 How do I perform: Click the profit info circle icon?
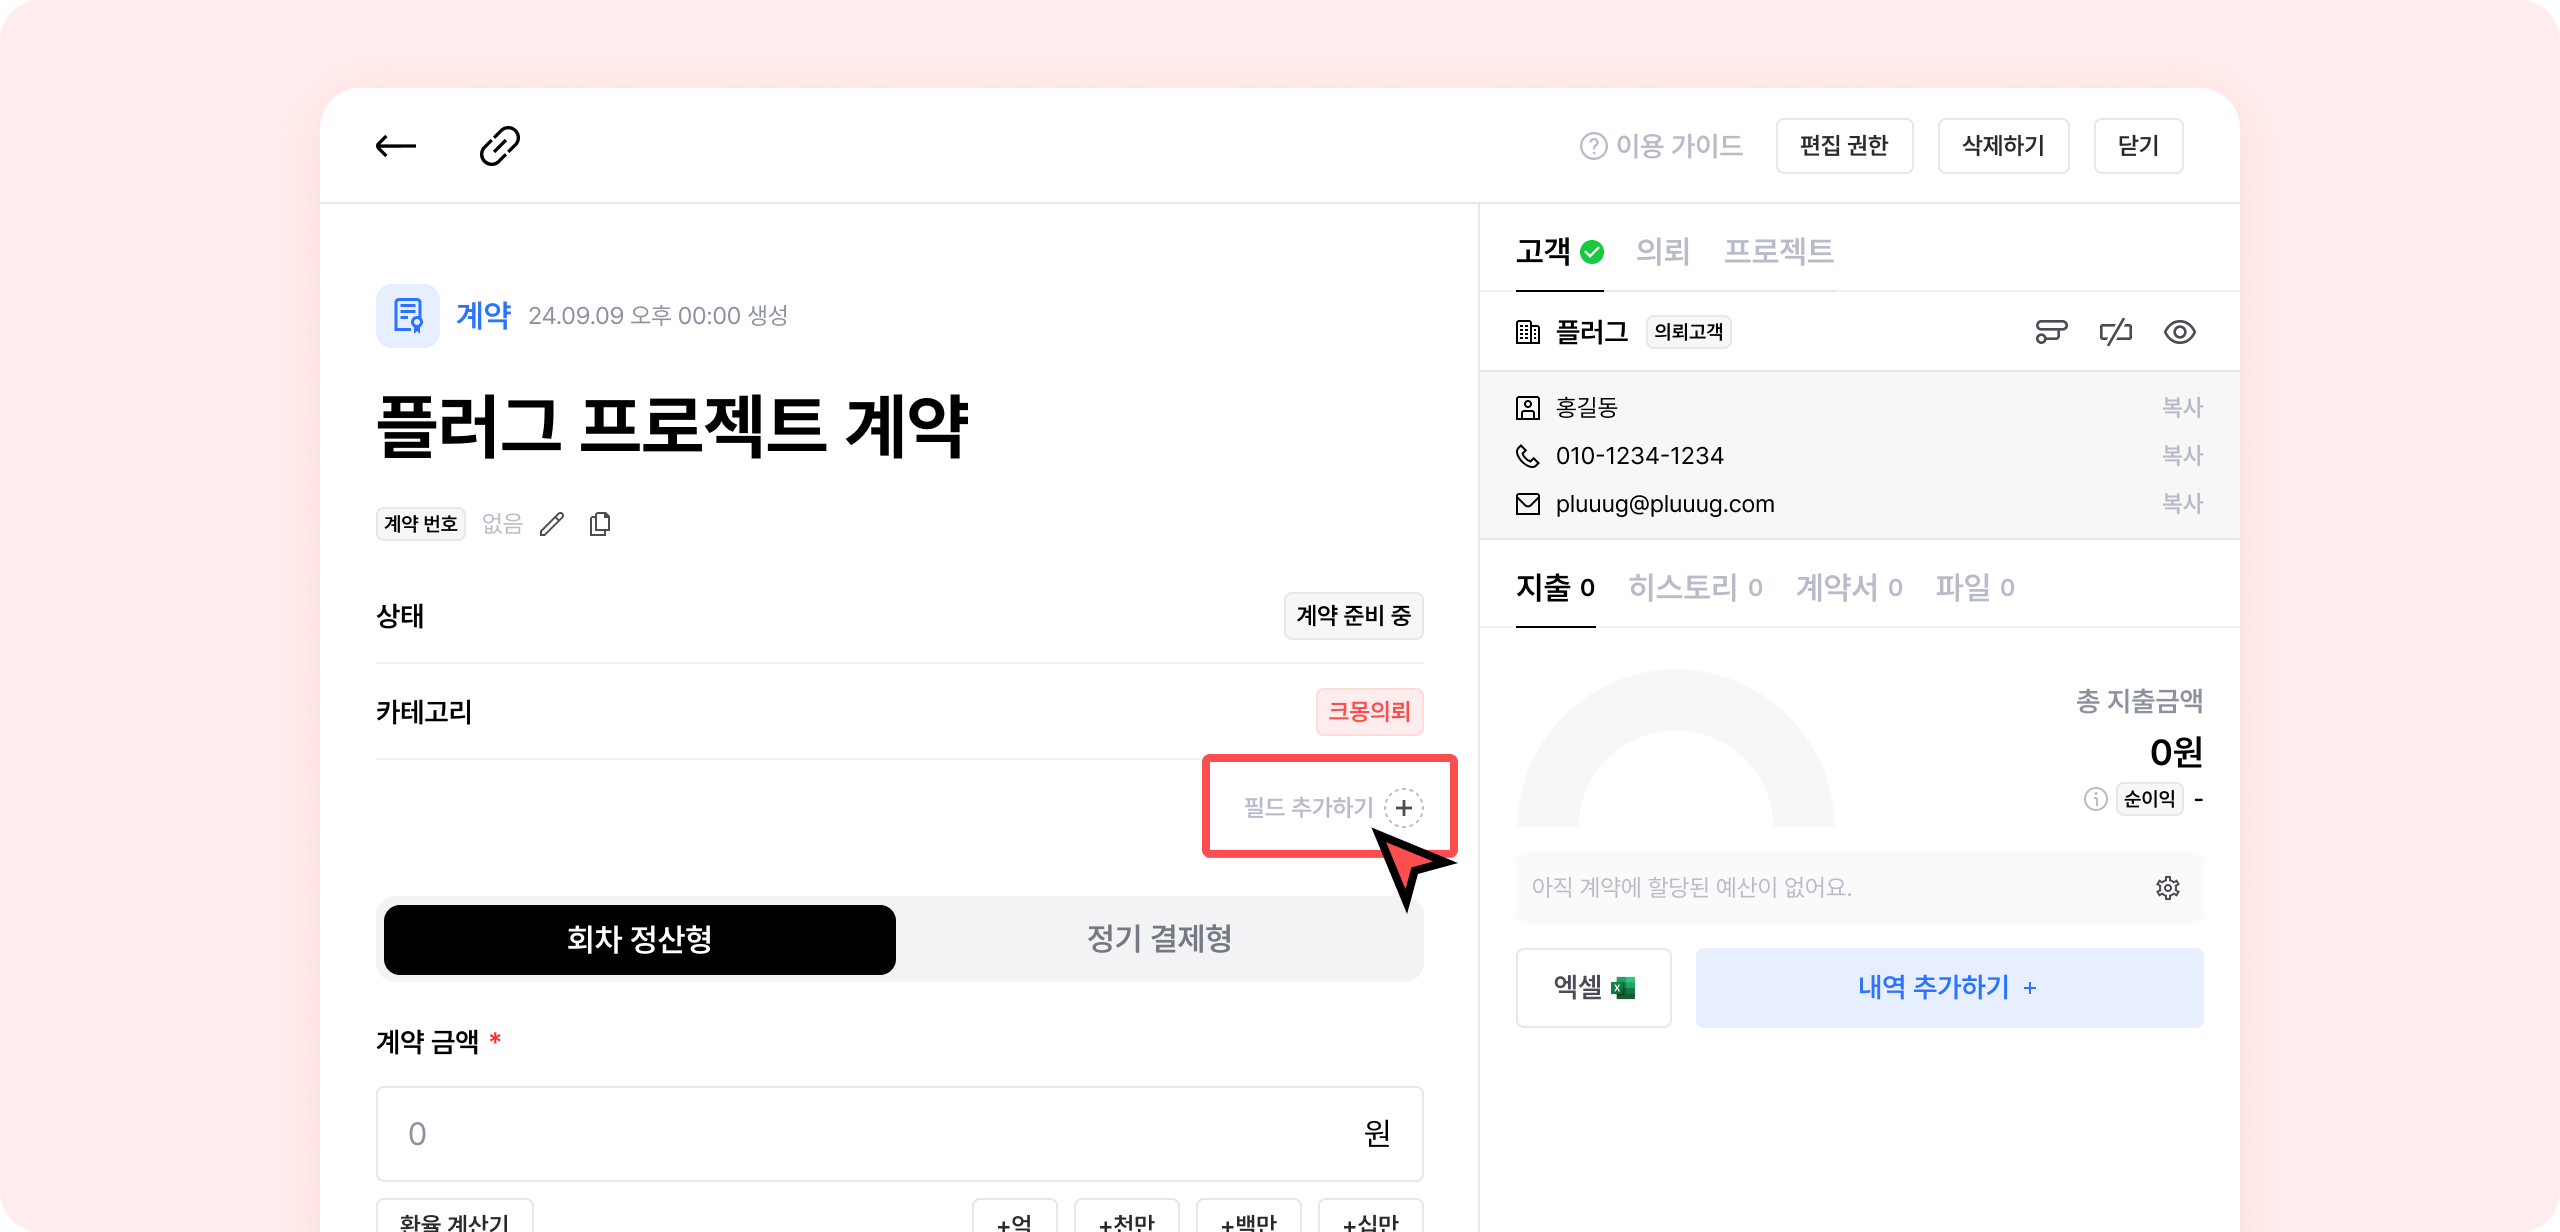[x=2095, y=799]
